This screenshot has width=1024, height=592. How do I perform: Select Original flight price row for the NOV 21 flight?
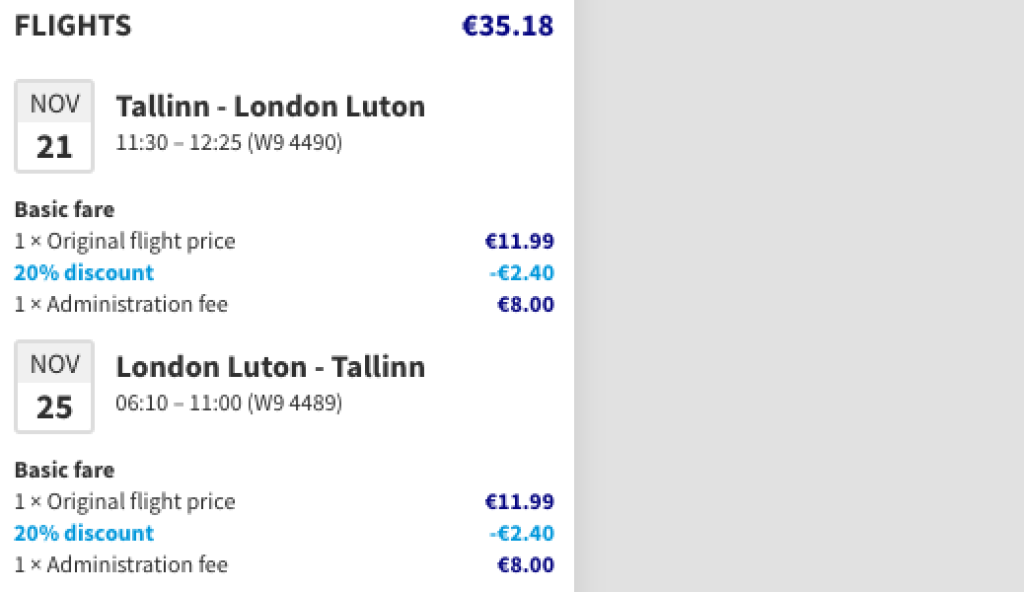coord(125,241)
